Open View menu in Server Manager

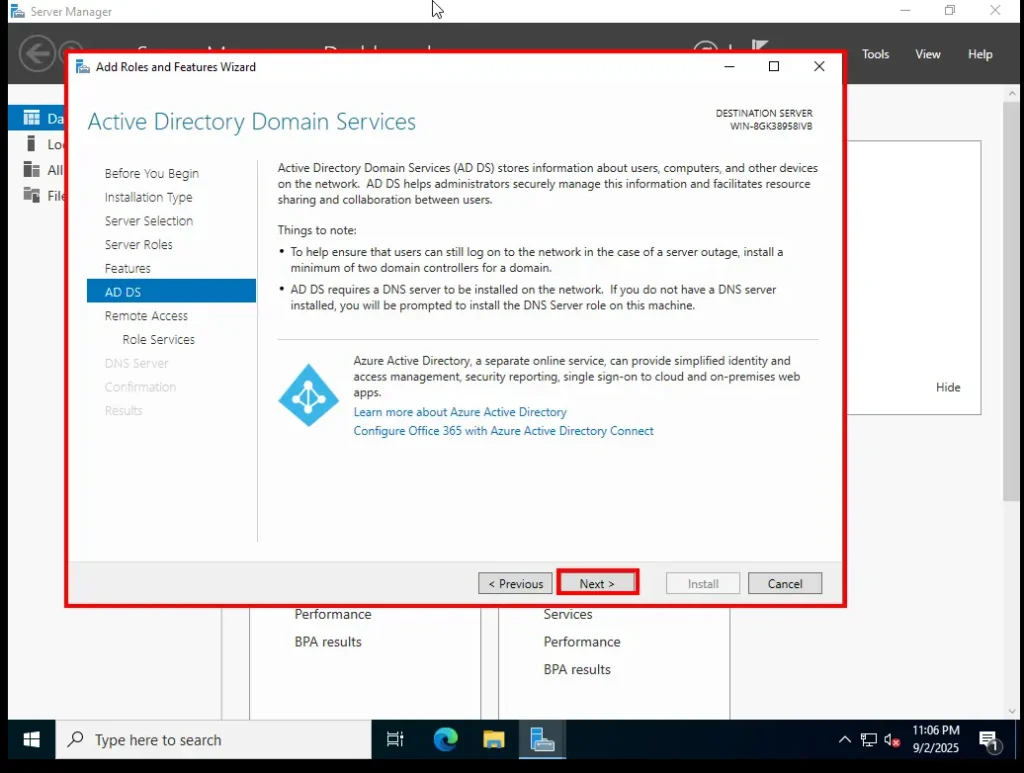(x=927, y=54)
